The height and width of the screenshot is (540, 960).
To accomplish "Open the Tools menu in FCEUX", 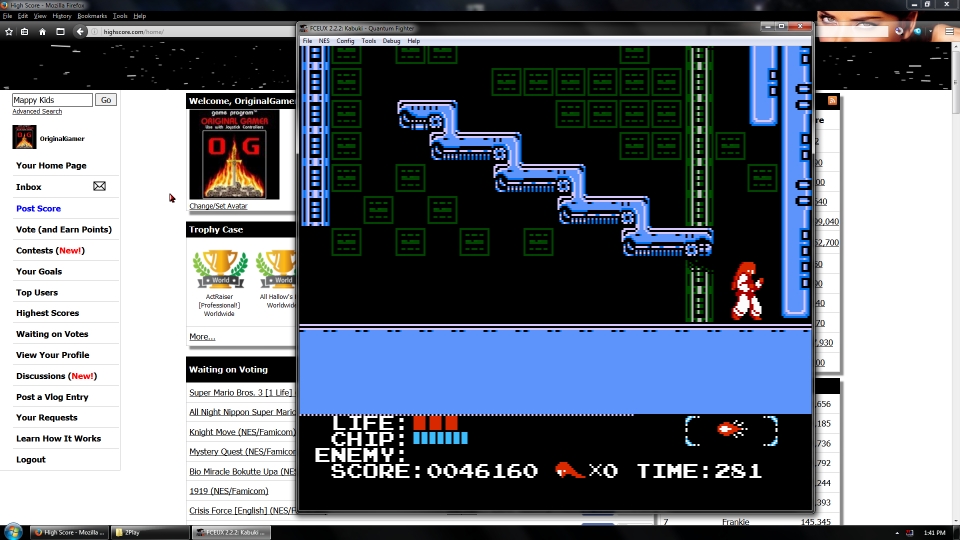I will pyautogui.click(x=368, y=41).
